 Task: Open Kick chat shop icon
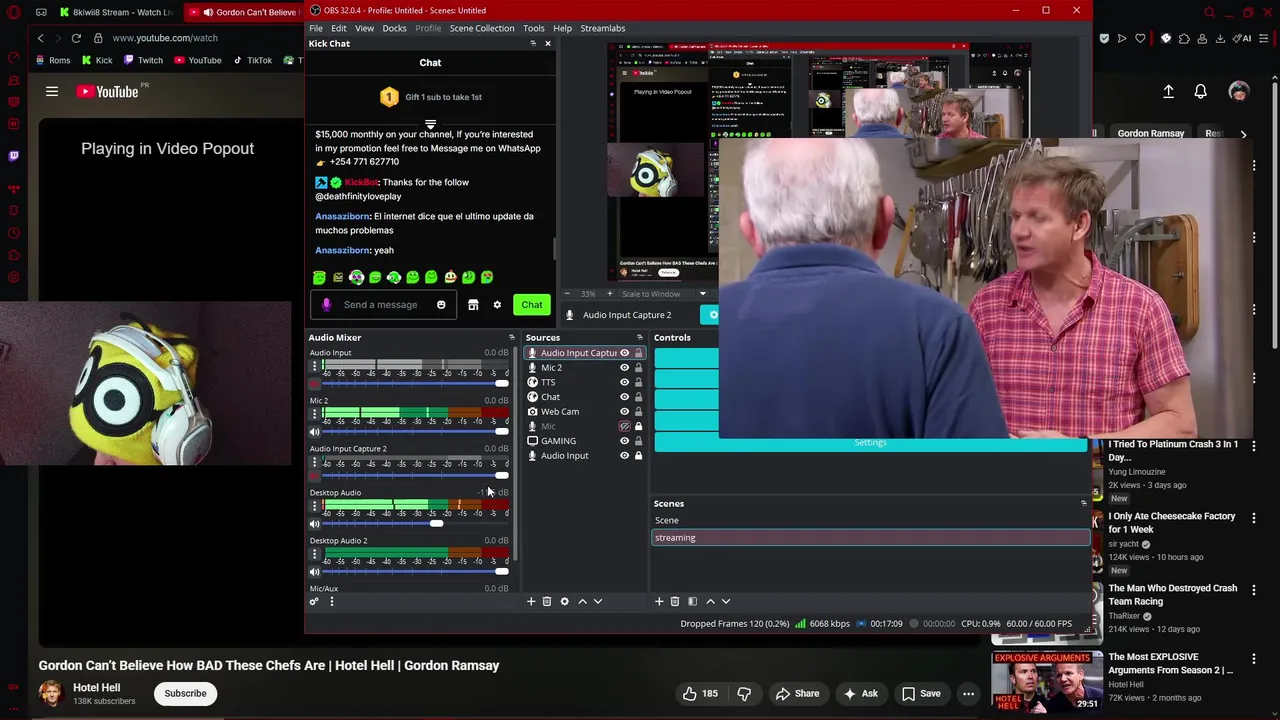(473, 305)
